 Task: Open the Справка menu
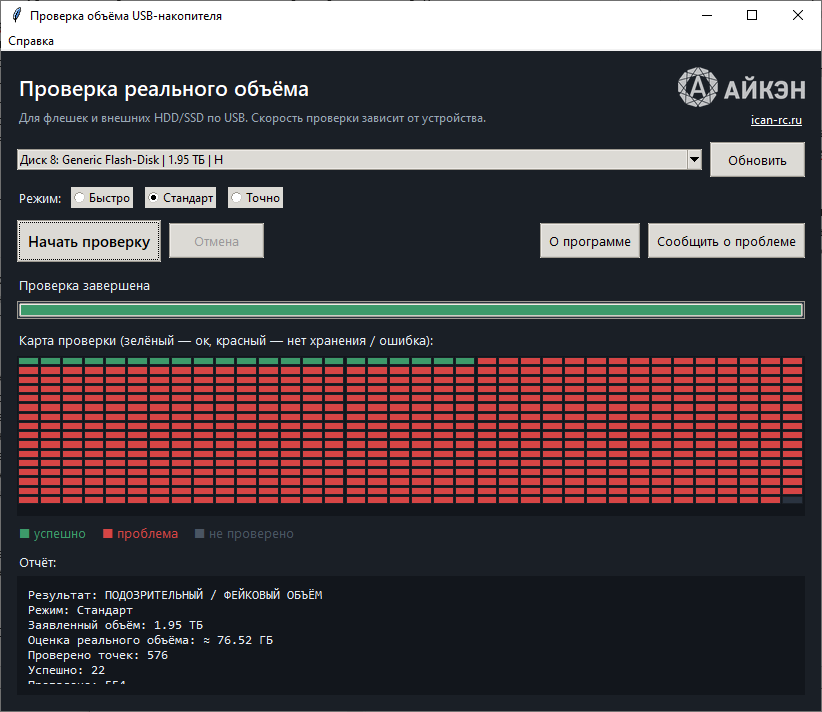tap(31, 41)
